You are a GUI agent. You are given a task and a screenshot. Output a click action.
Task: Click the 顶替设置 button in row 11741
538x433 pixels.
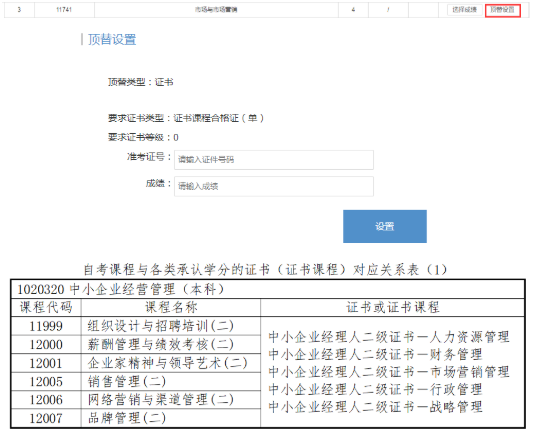point(503,10)
